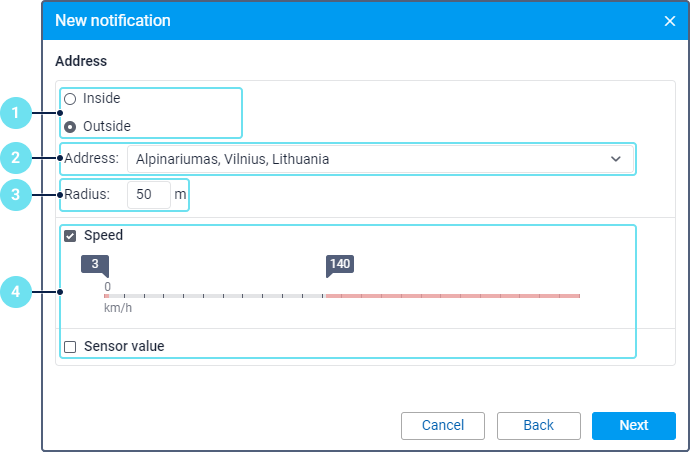
Task: Click the red speed range track
Action: pyautogui.click(x=452, y=296)
